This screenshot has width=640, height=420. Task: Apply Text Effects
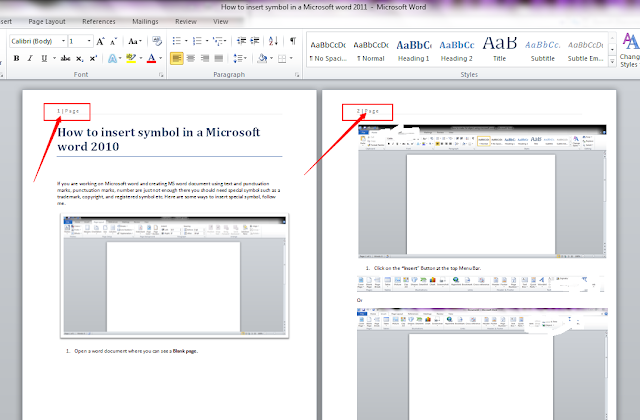113,58
